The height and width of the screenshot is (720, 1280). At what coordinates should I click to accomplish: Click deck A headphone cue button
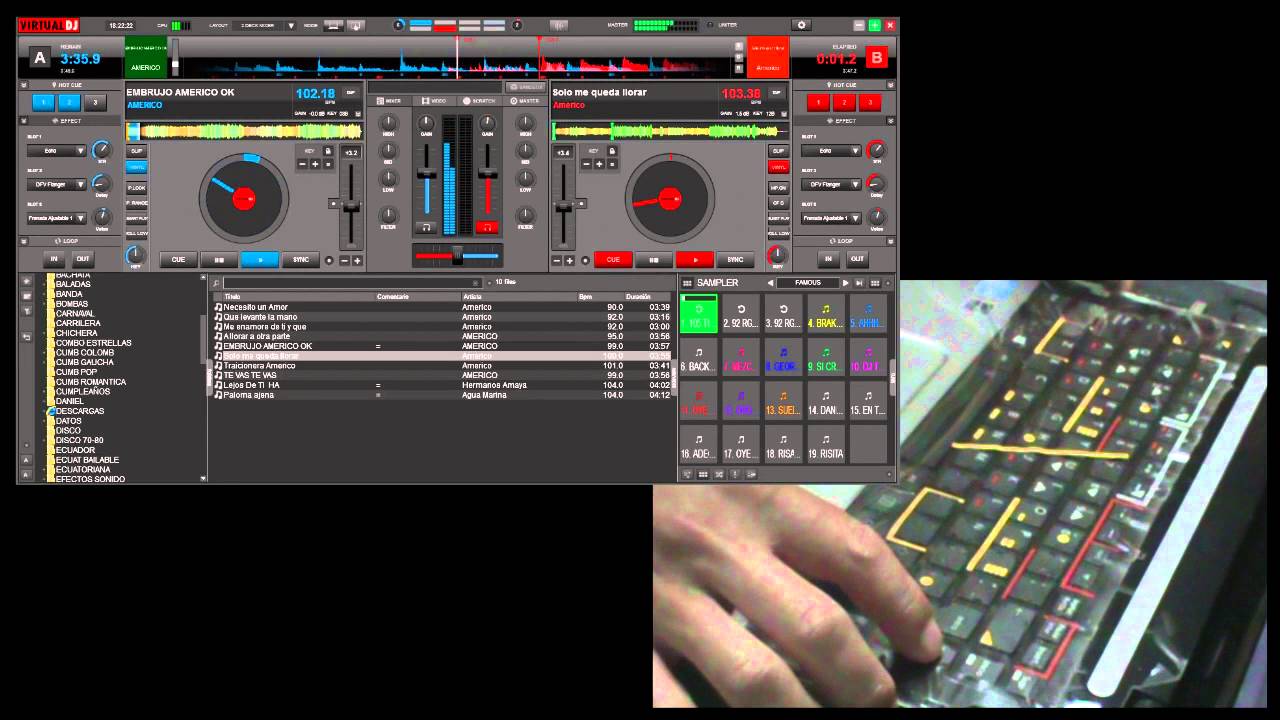click(427, 227)
